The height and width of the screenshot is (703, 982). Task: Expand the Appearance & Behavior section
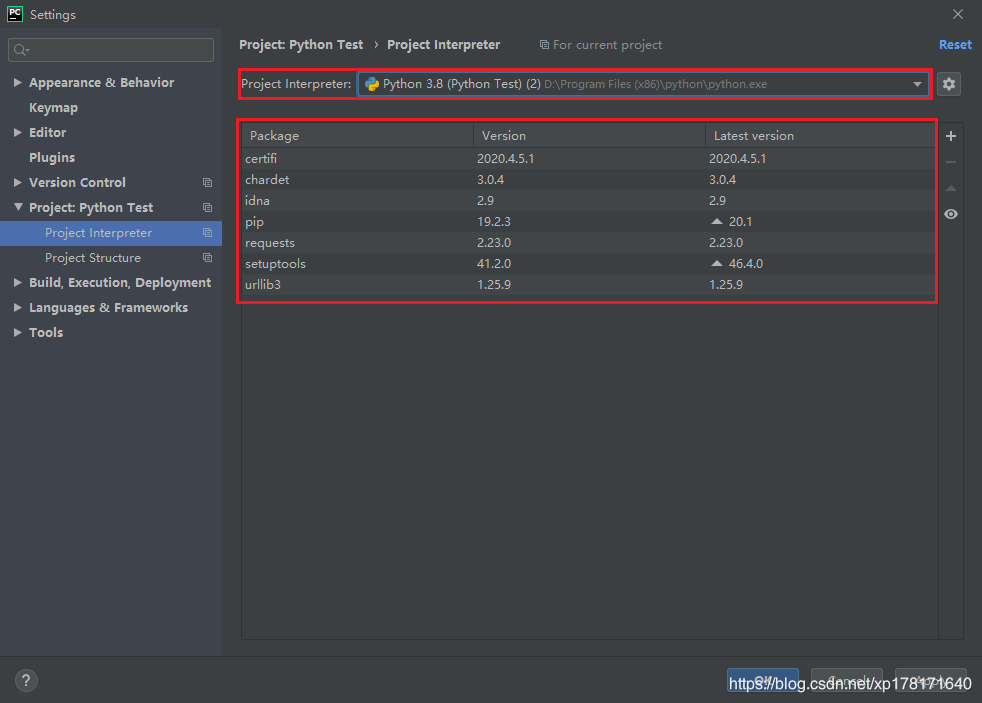pos(18,82)
